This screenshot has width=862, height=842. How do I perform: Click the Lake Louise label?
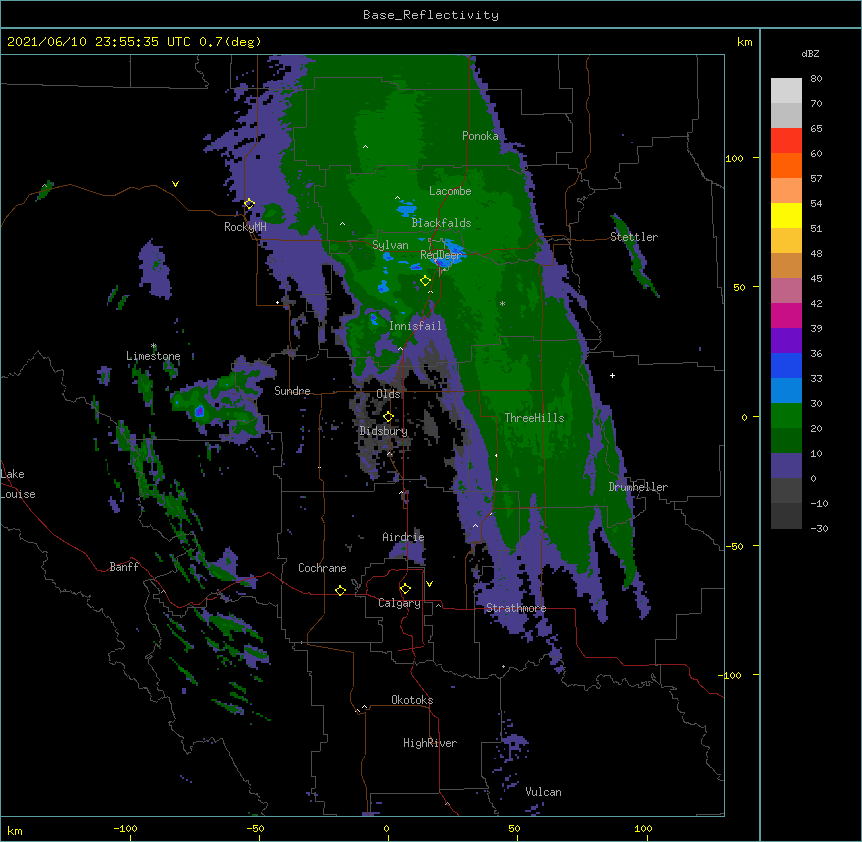coord(18,484)
